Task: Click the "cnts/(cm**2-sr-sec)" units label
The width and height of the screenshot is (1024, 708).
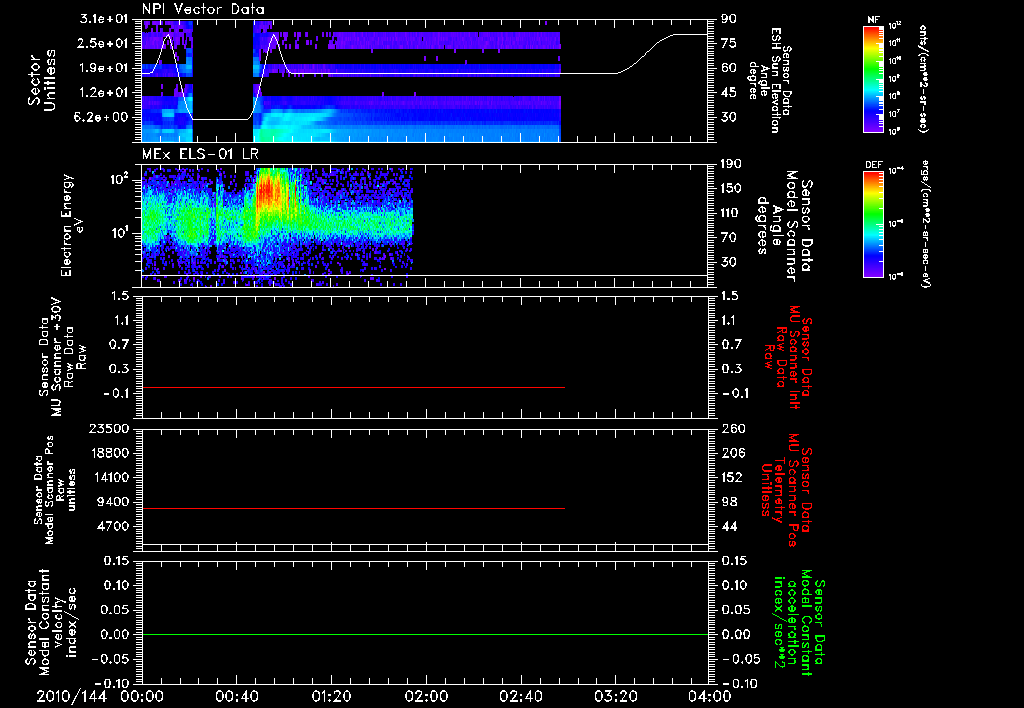Action: tap(923, 78)
